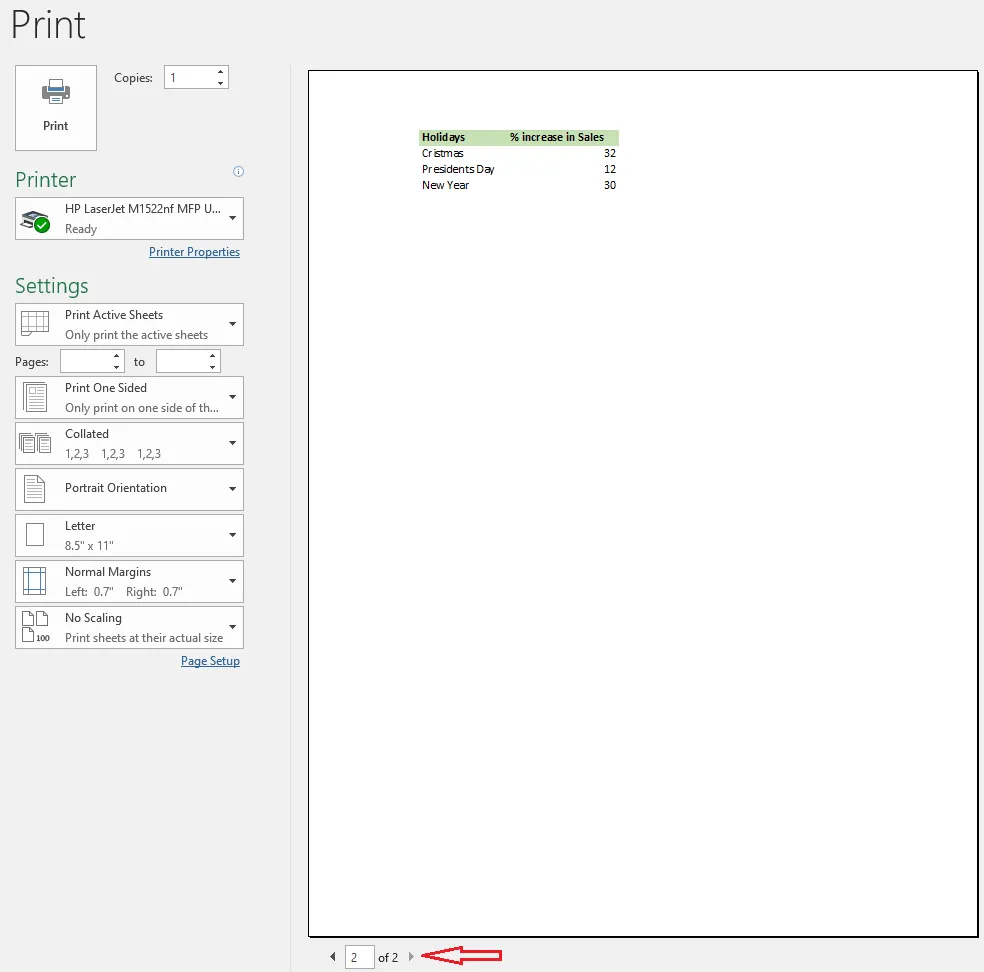This screenshot has width=984, height=972.
Task: Click the margins layout icon
Action: click(35, 580)
